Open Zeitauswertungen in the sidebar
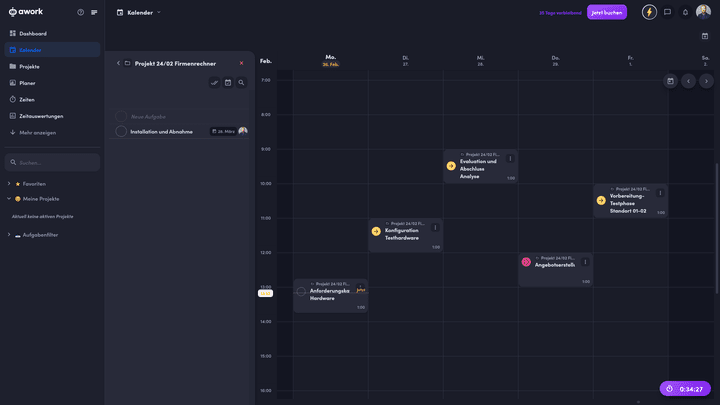This screenshot has width=720, height=405. [x=52, y=116]
